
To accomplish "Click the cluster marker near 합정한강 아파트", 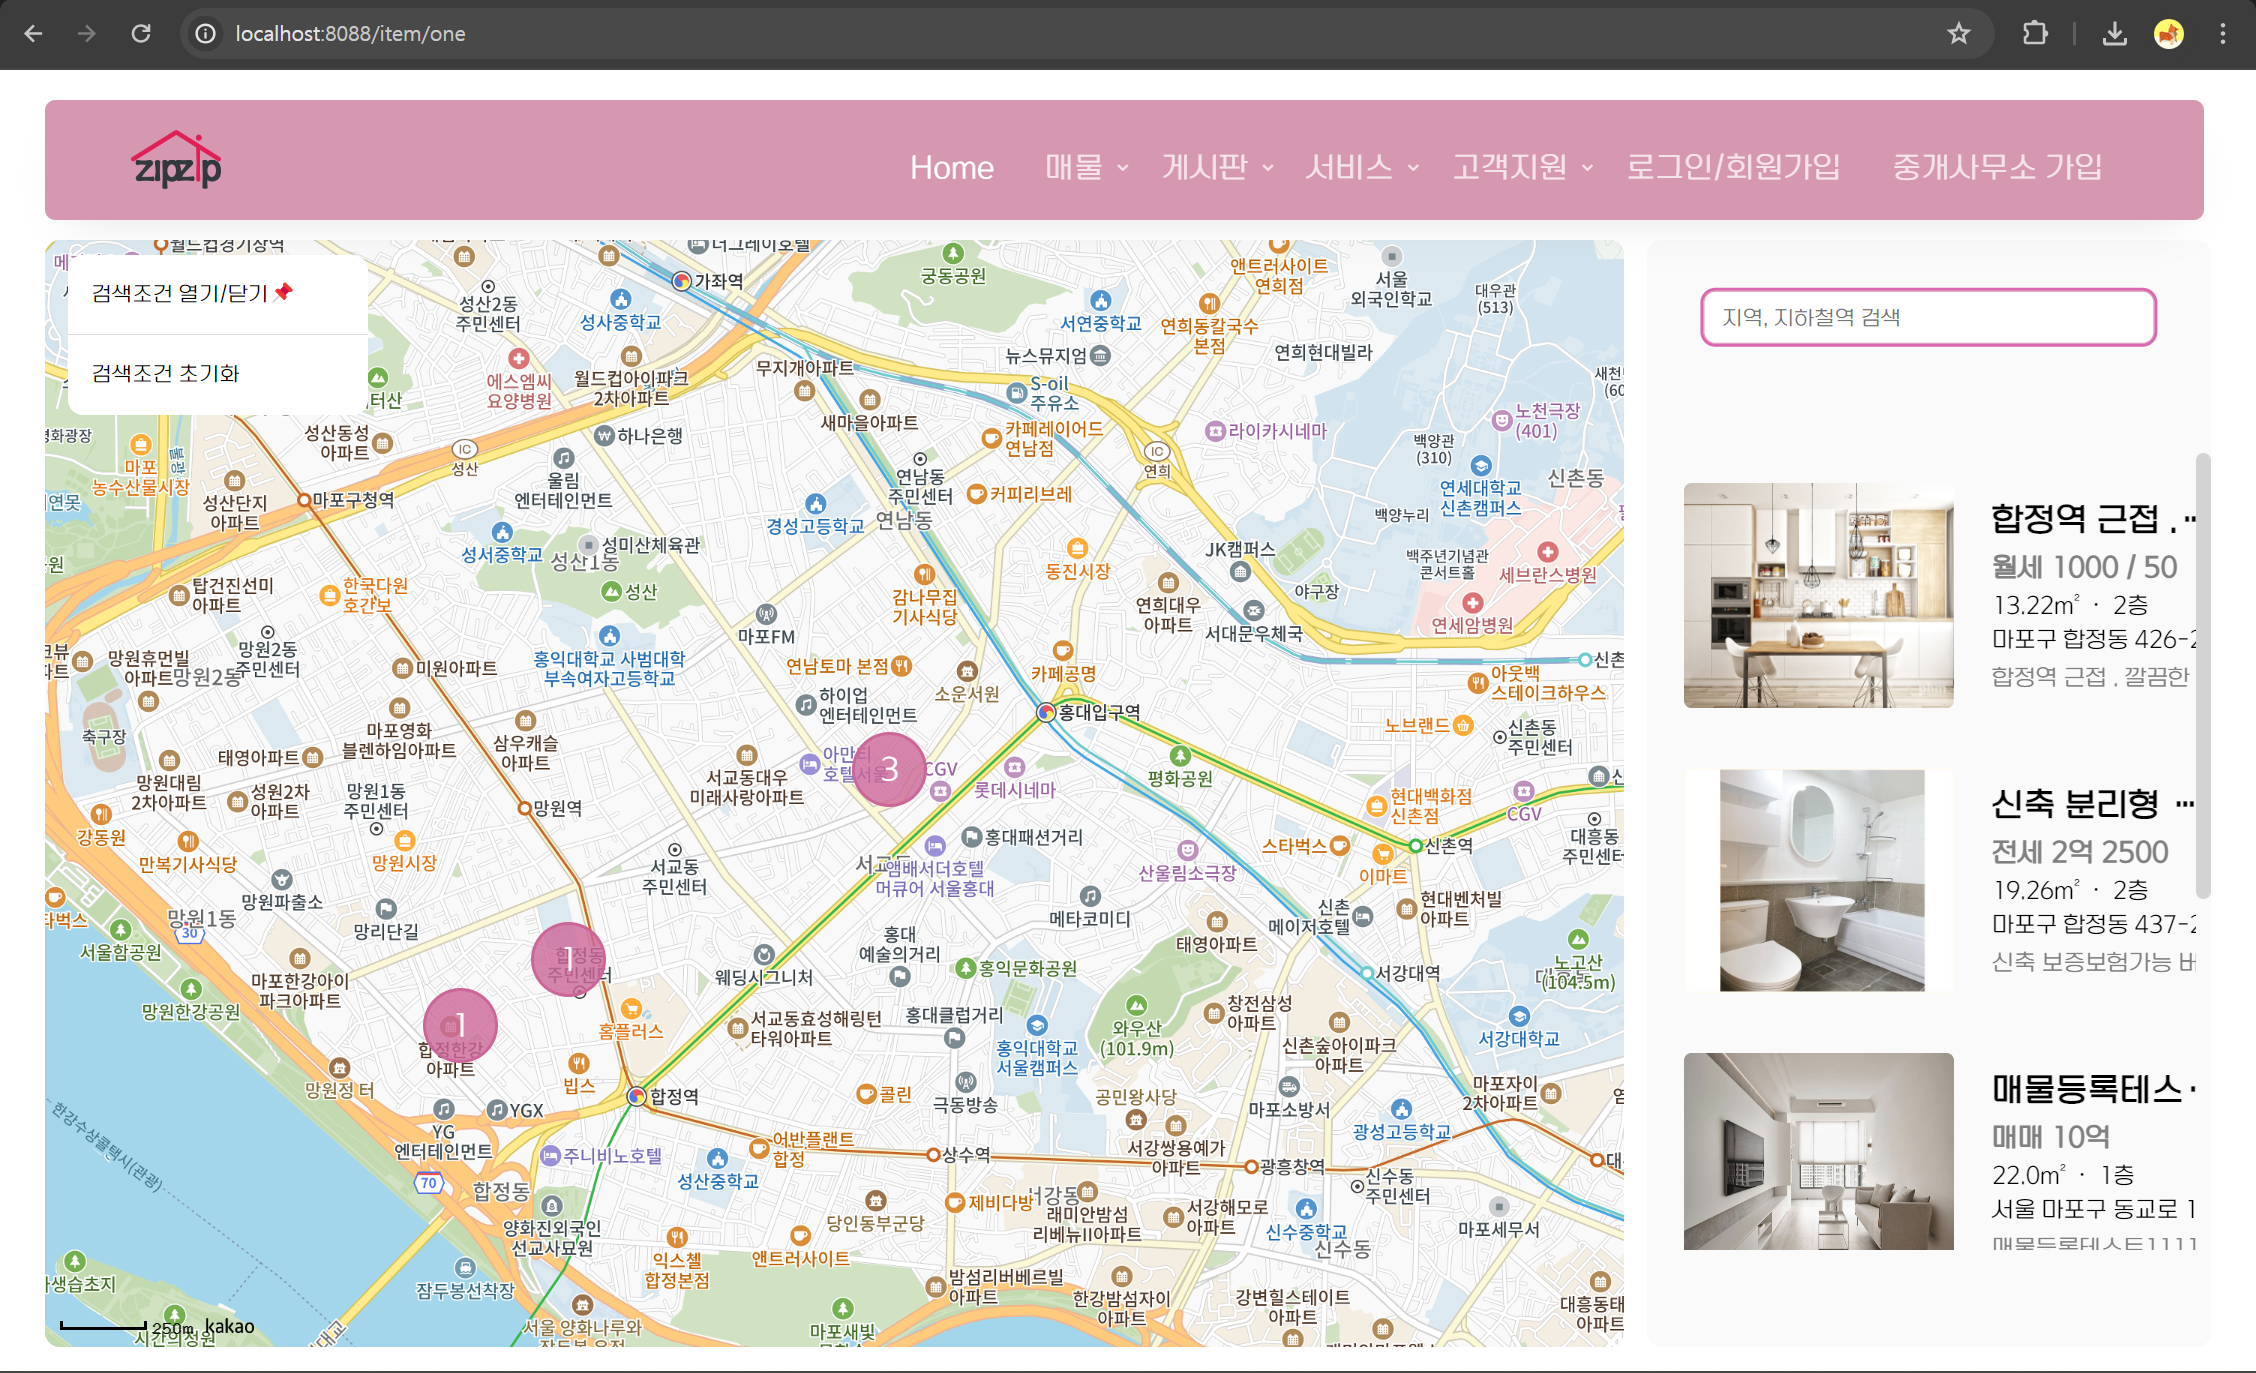I will [460, 1025].
